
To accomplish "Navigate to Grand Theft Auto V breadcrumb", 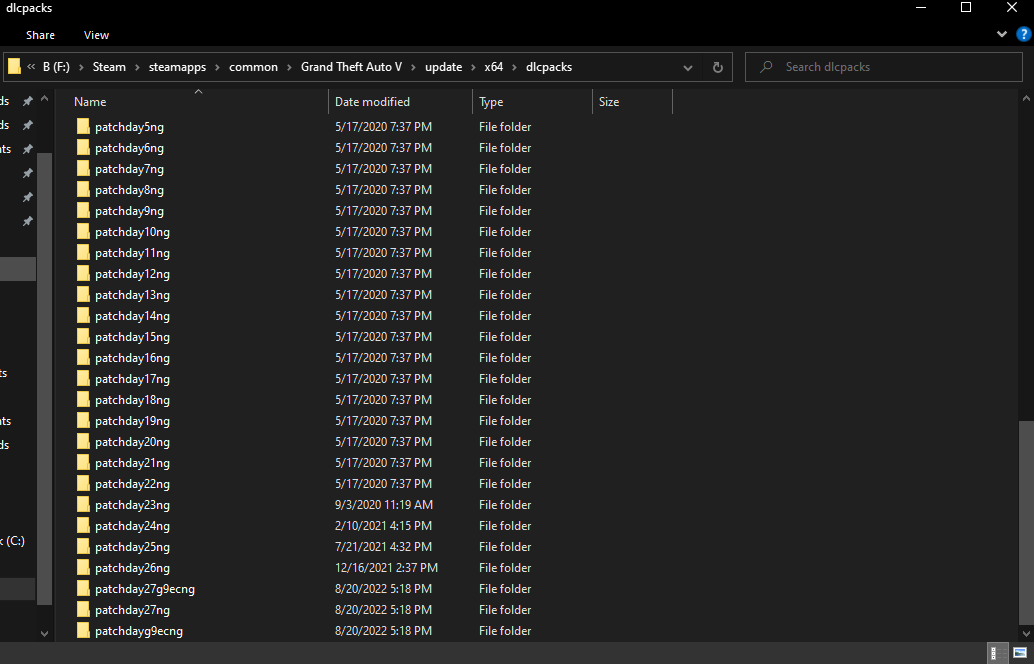I will coord(351,67).
